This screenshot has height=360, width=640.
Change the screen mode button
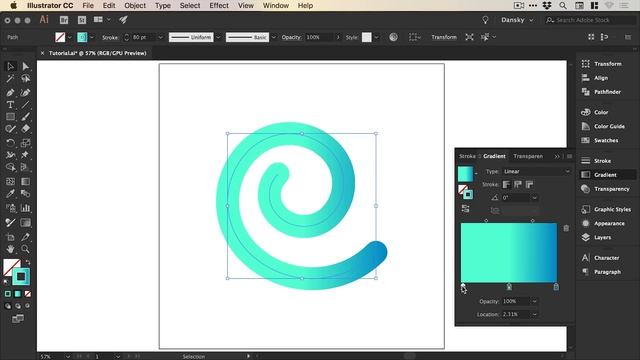click(x=18, y=319)
